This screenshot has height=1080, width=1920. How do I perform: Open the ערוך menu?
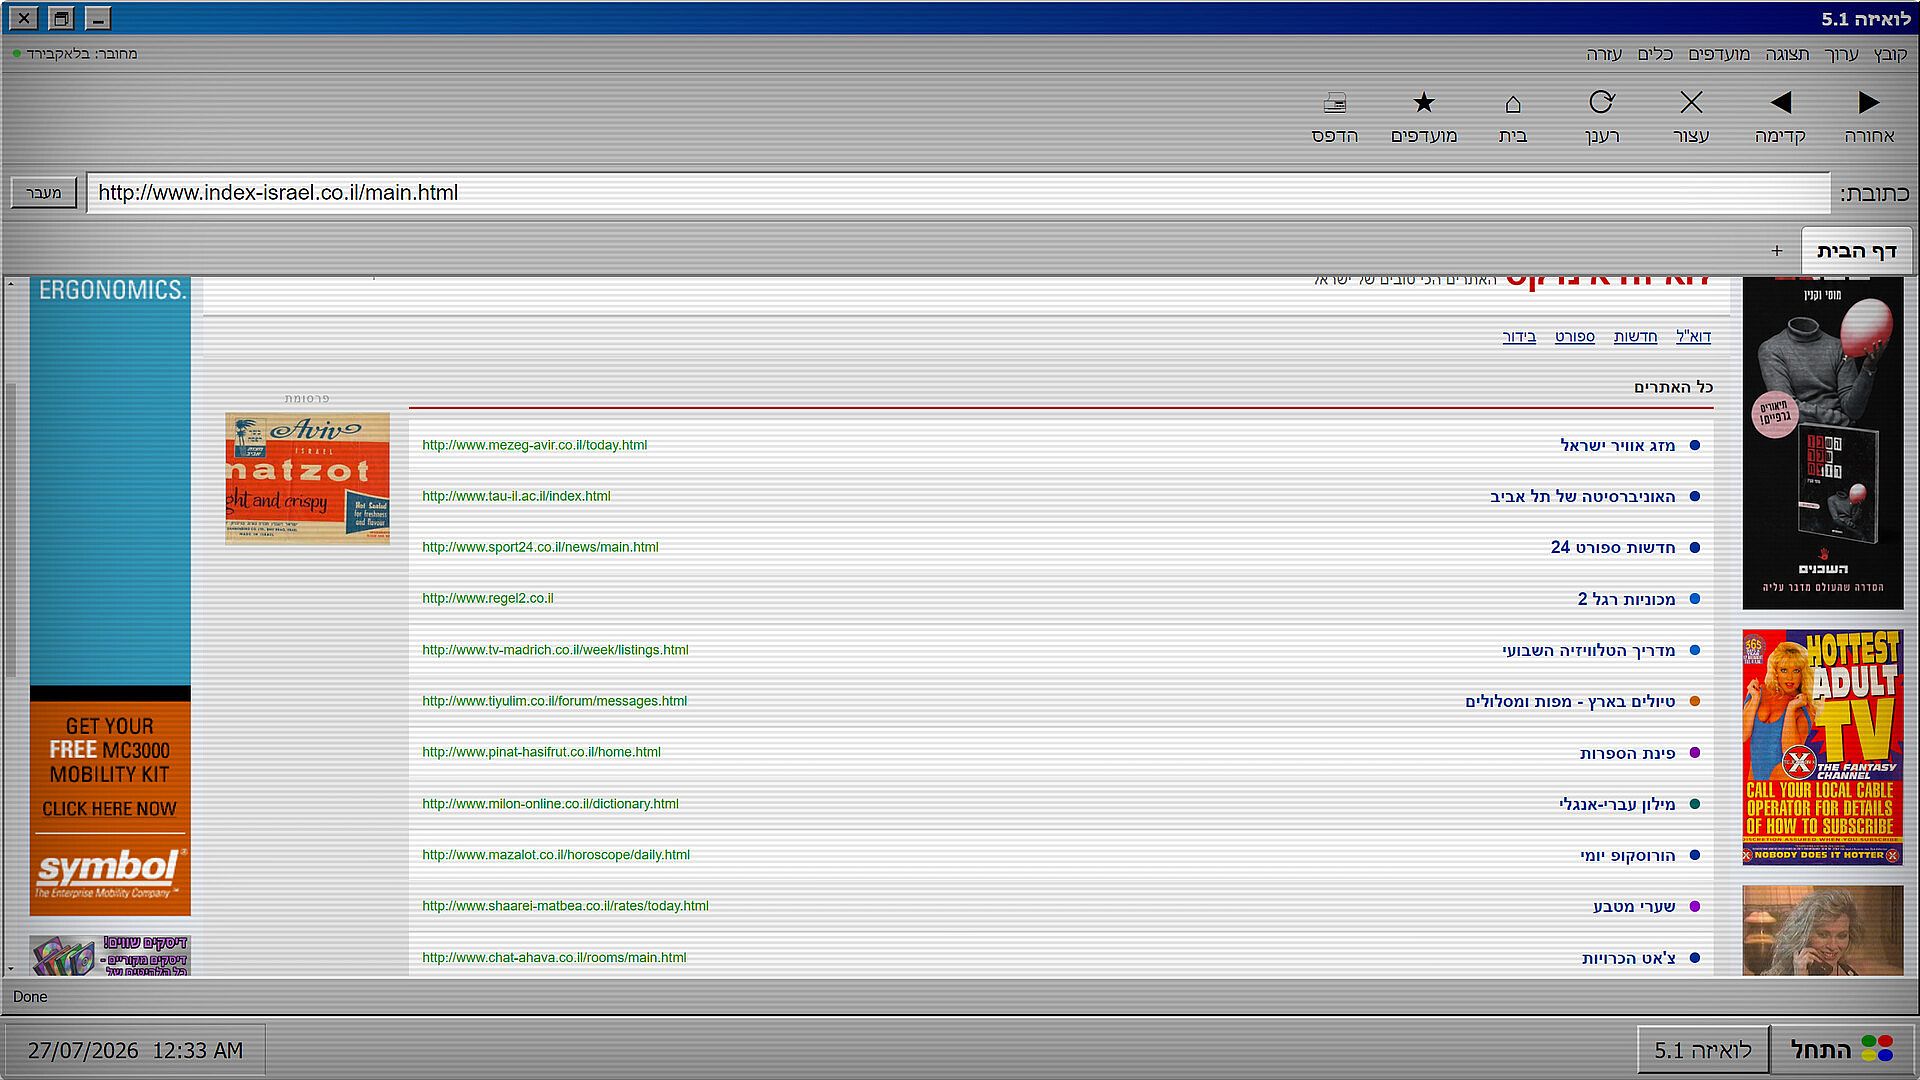(1841, 54)
